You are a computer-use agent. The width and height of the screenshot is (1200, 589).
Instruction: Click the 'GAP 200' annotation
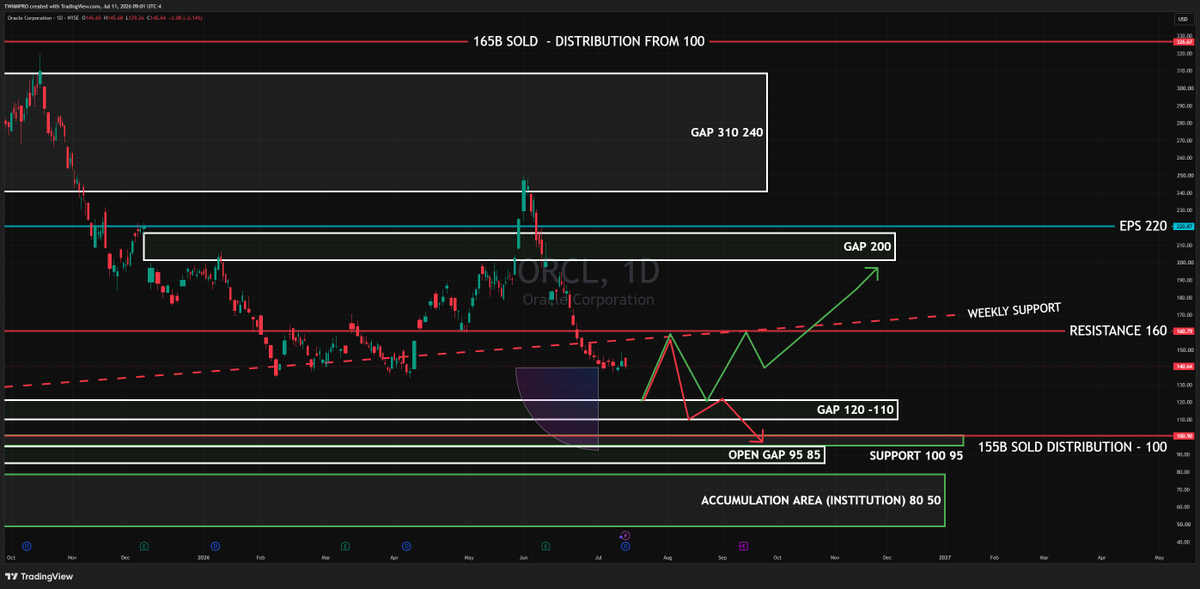click(x=868, y=246)
